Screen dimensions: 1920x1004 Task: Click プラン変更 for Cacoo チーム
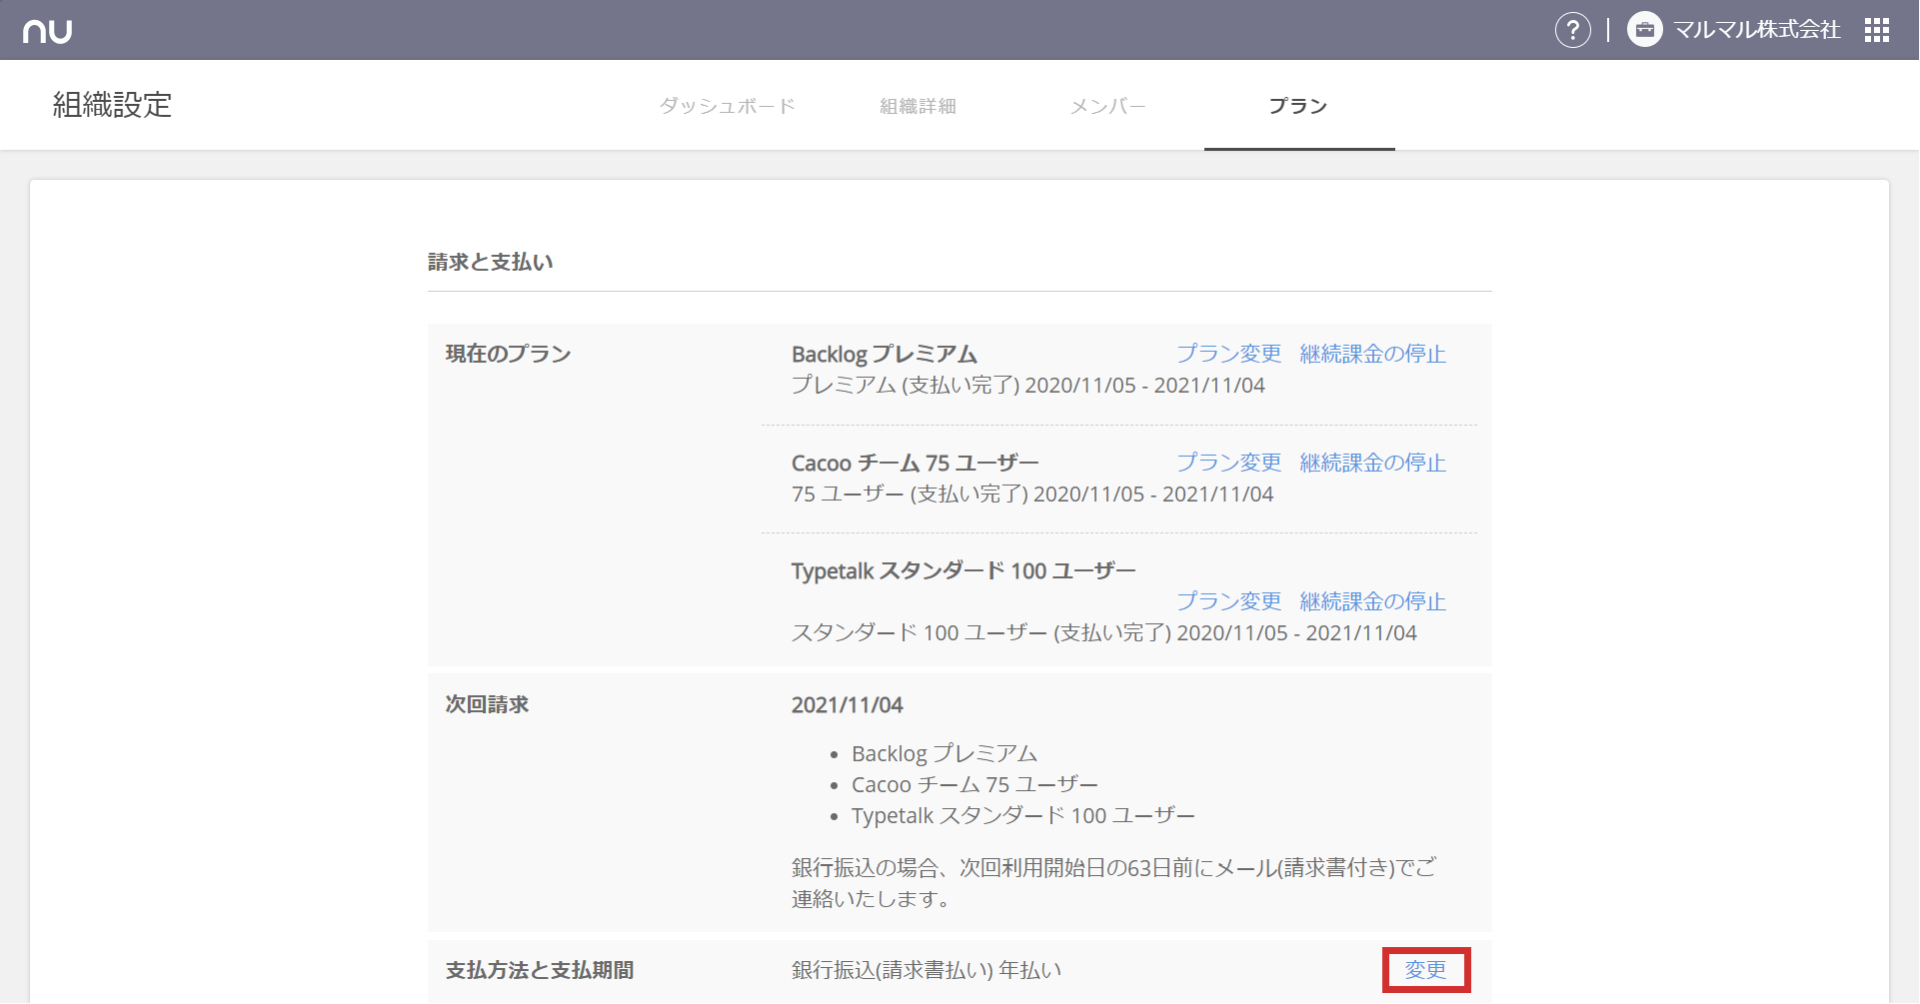click(1229, 463)
